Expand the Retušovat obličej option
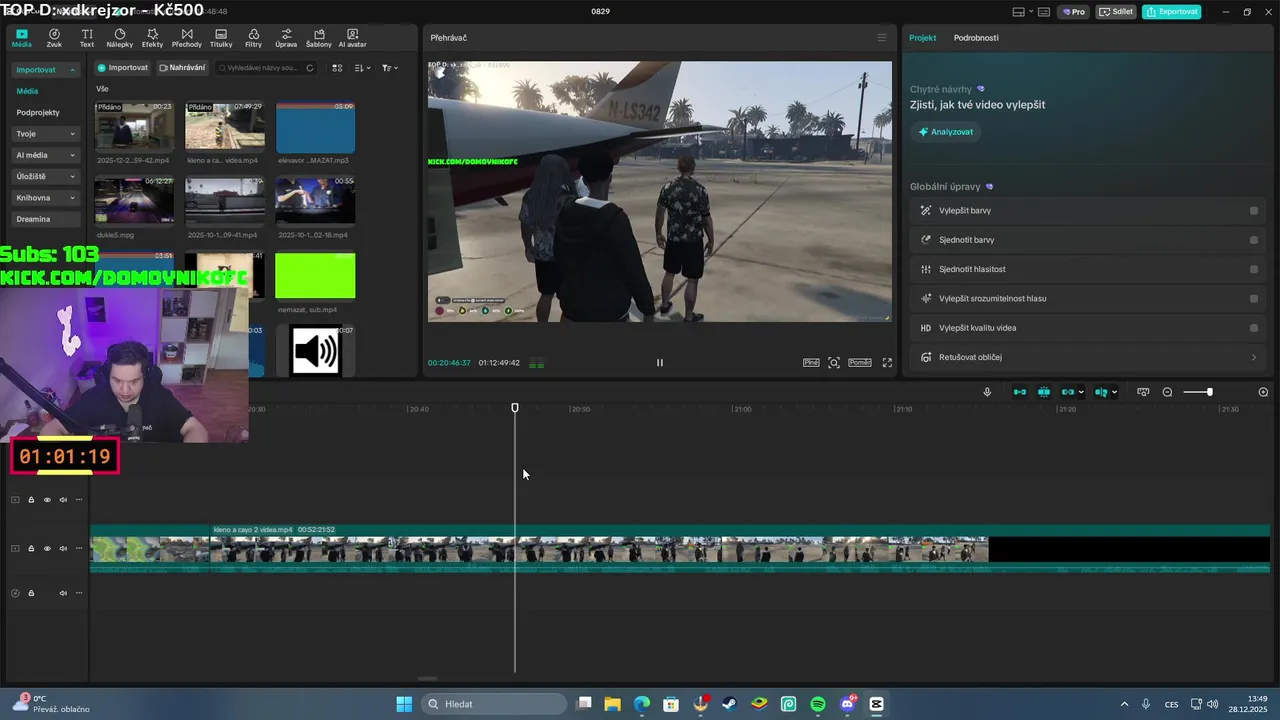1280x720 pixels. point(1254,357)
